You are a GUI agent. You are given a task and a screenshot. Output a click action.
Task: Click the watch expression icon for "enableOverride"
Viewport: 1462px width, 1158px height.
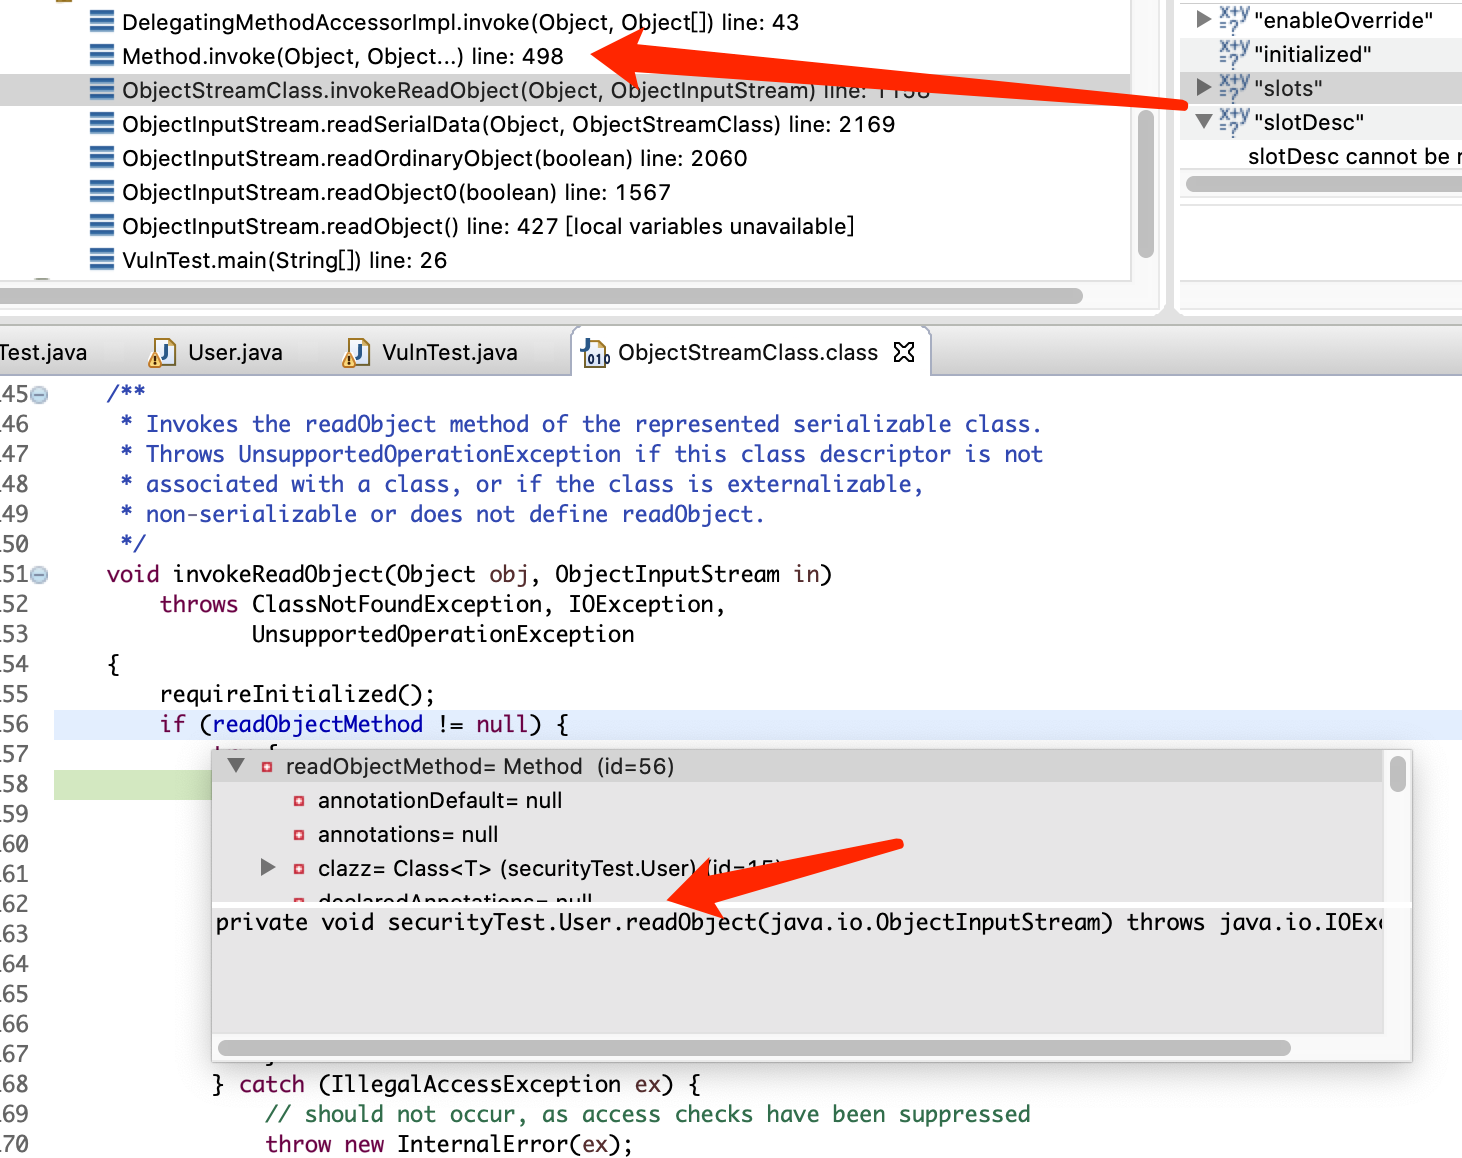[1234, 19]
